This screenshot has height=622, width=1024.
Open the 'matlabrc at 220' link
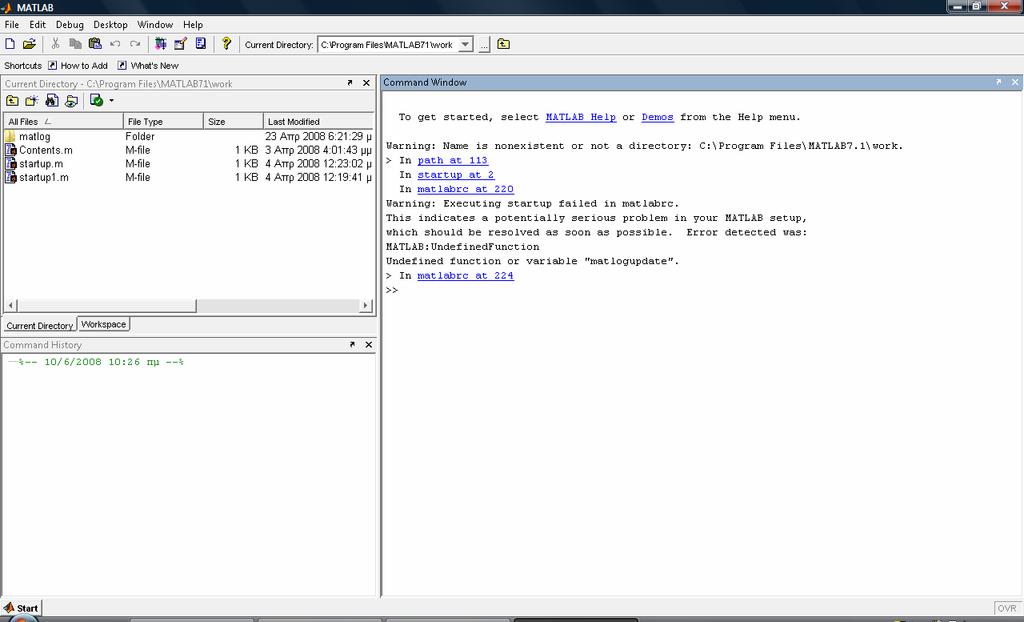(x=466, y=189)
